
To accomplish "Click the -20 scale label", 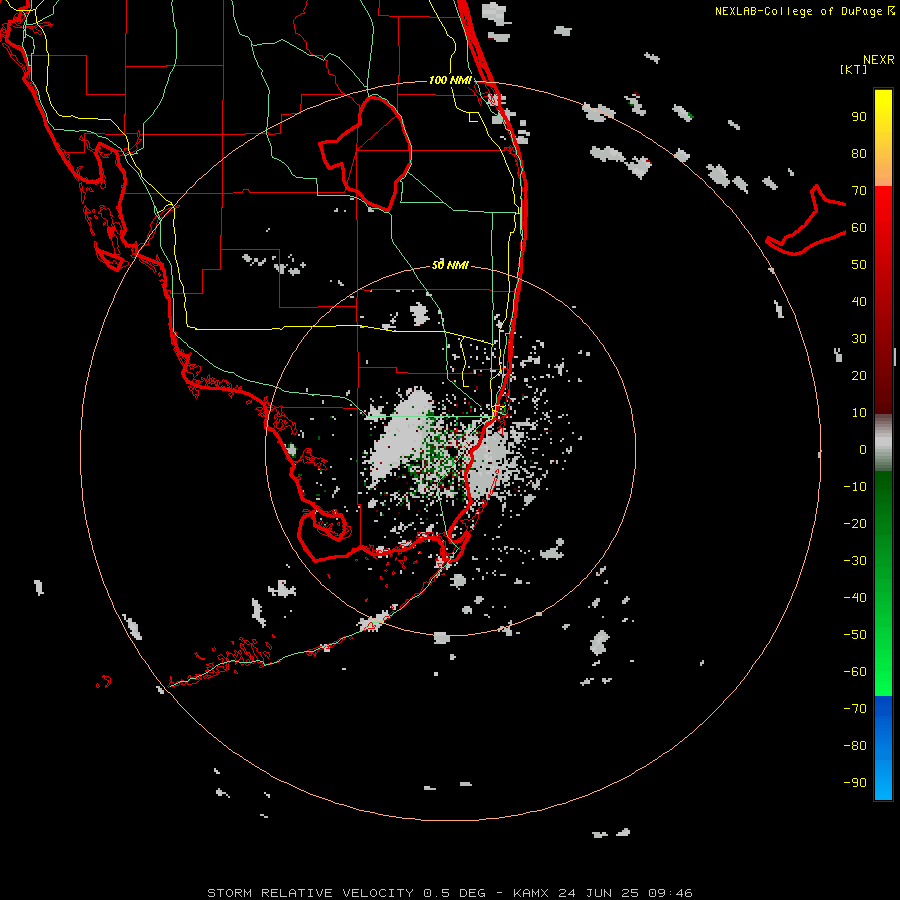I will [855, 523].
